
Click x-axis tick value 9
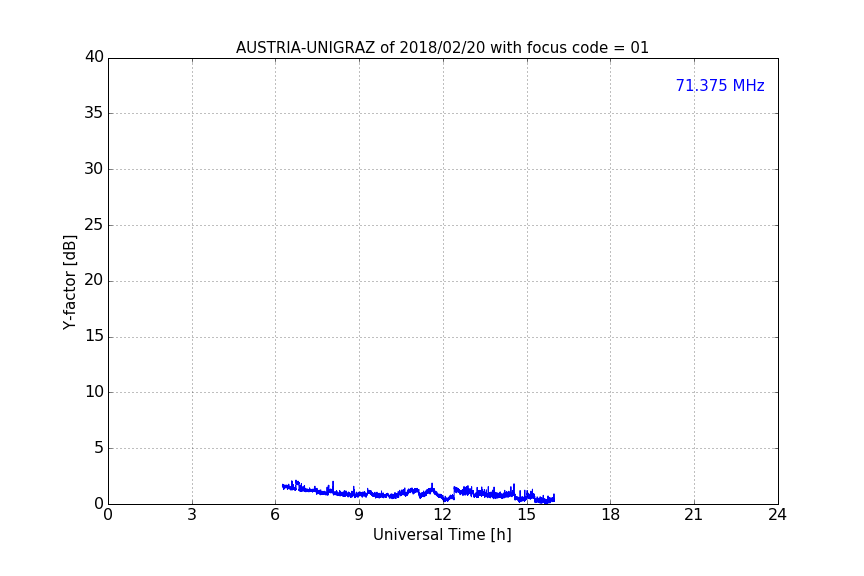tap(359, 515)
